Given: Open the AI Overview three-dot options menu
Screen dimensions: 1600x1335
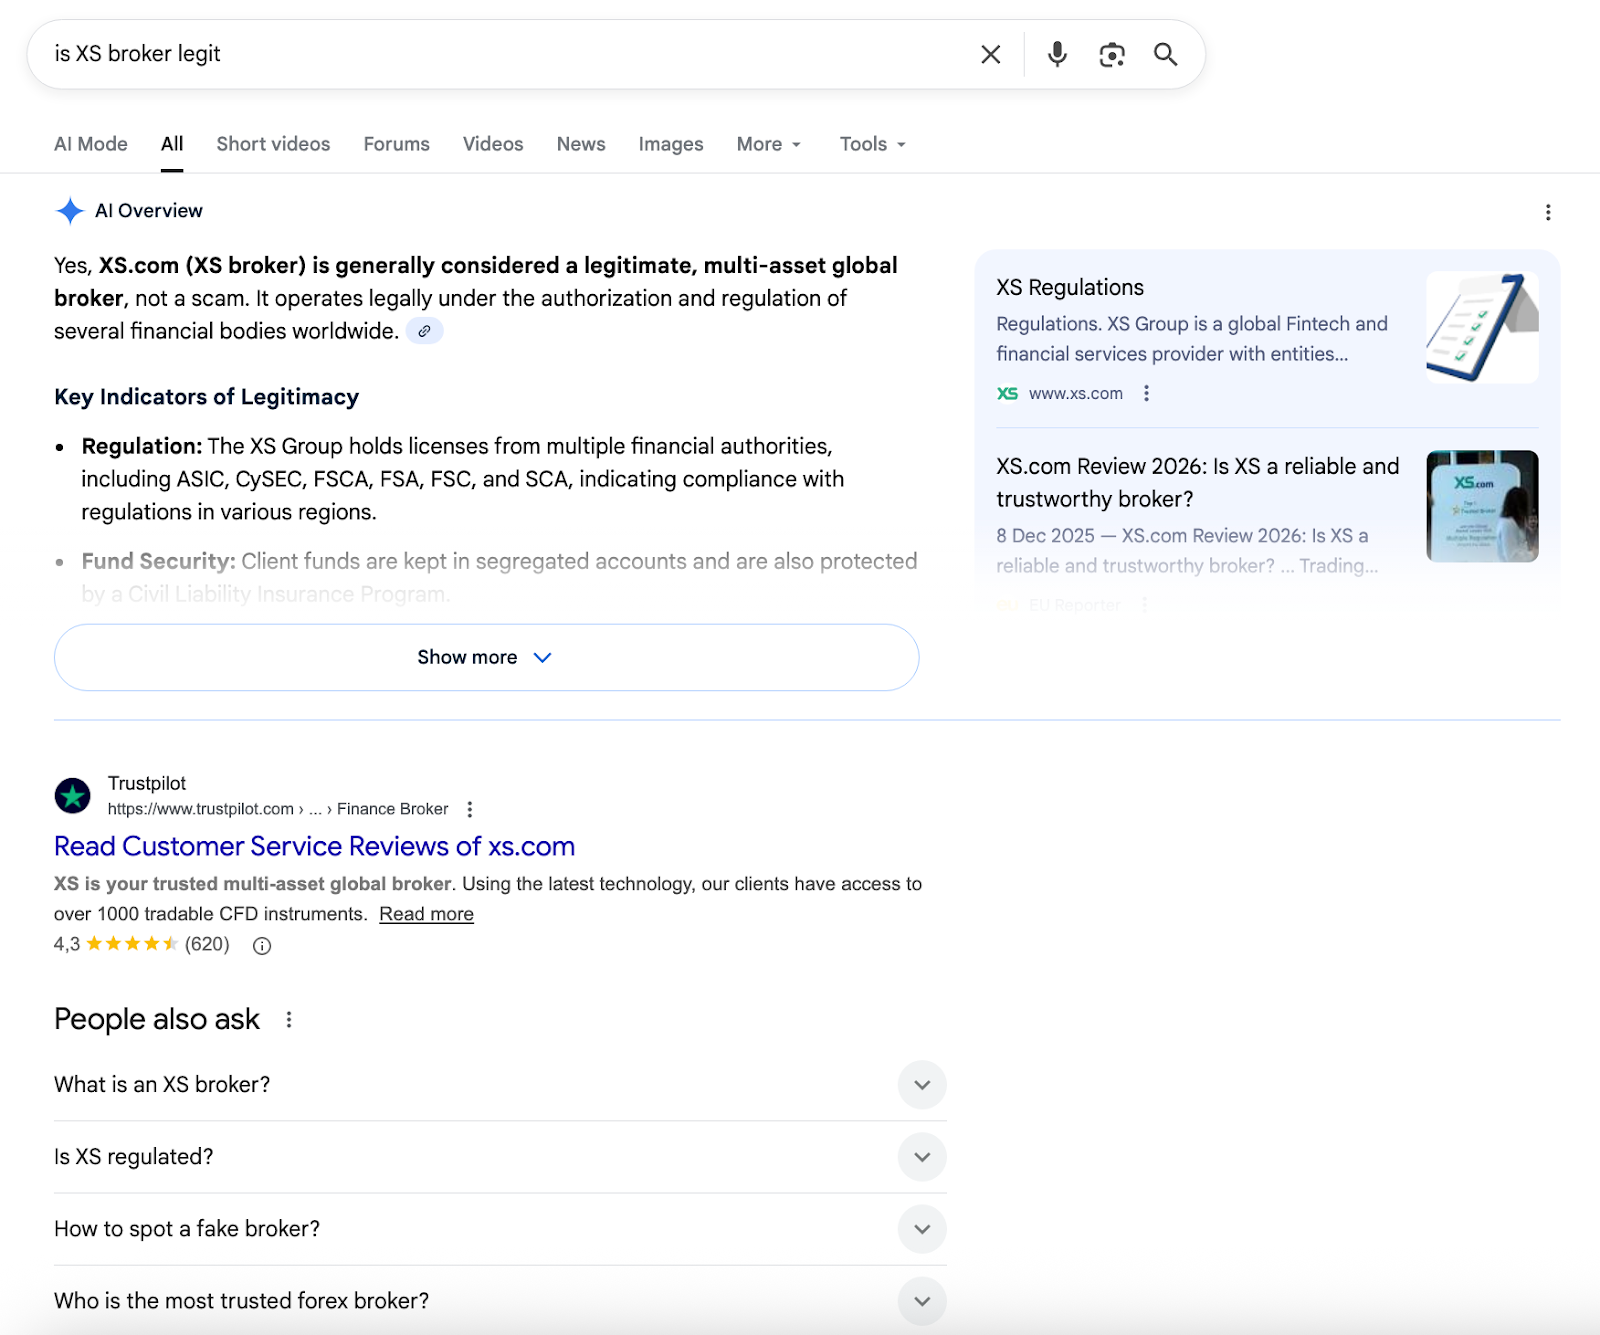Looking at the screenshot, I should point(1547,212).
